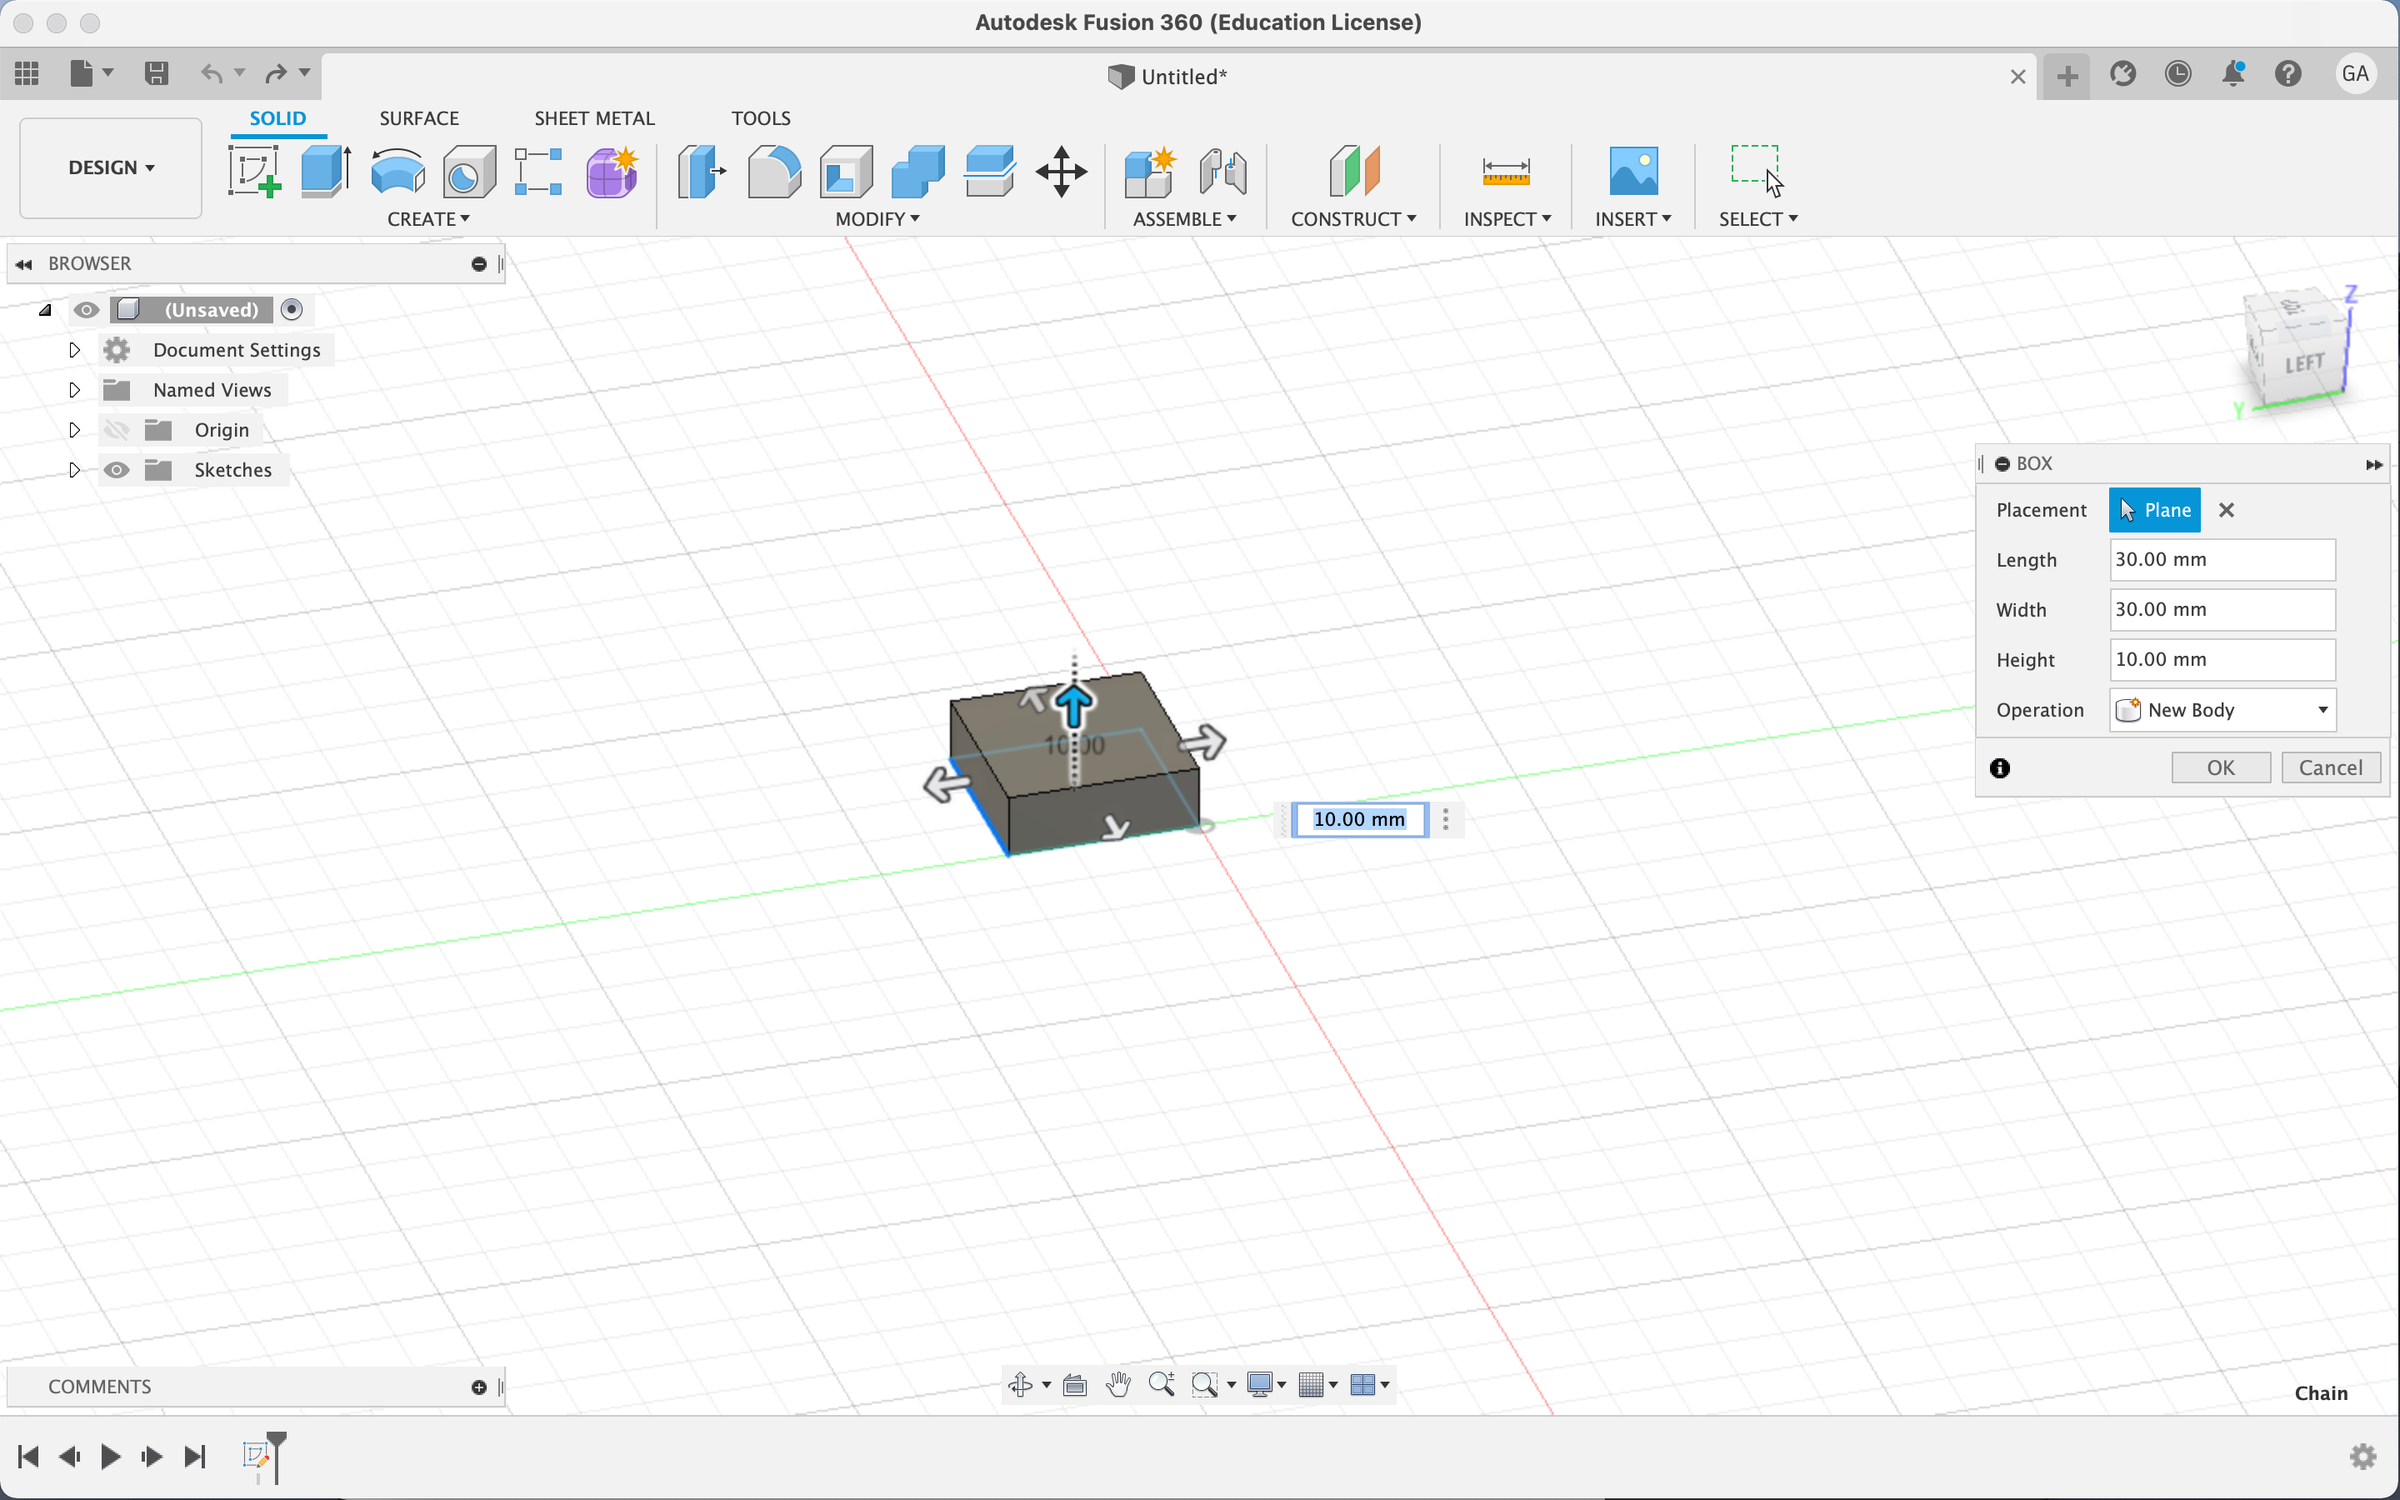
Task: Open the INSERT menu
Action: click(x=1633, y=219)
